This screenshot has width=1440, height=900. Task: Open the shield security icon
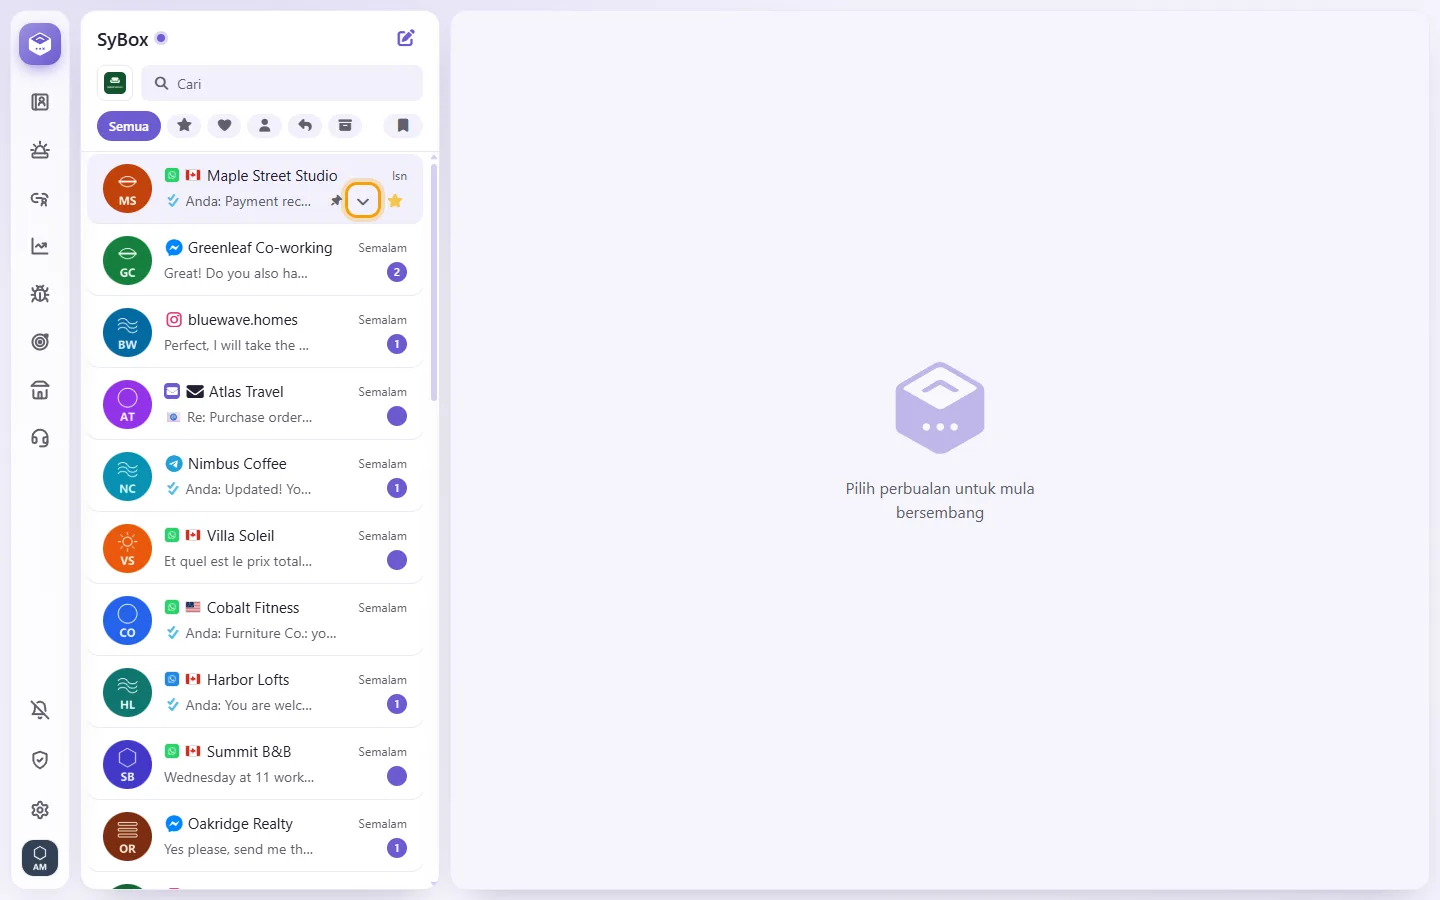(40, 760)
